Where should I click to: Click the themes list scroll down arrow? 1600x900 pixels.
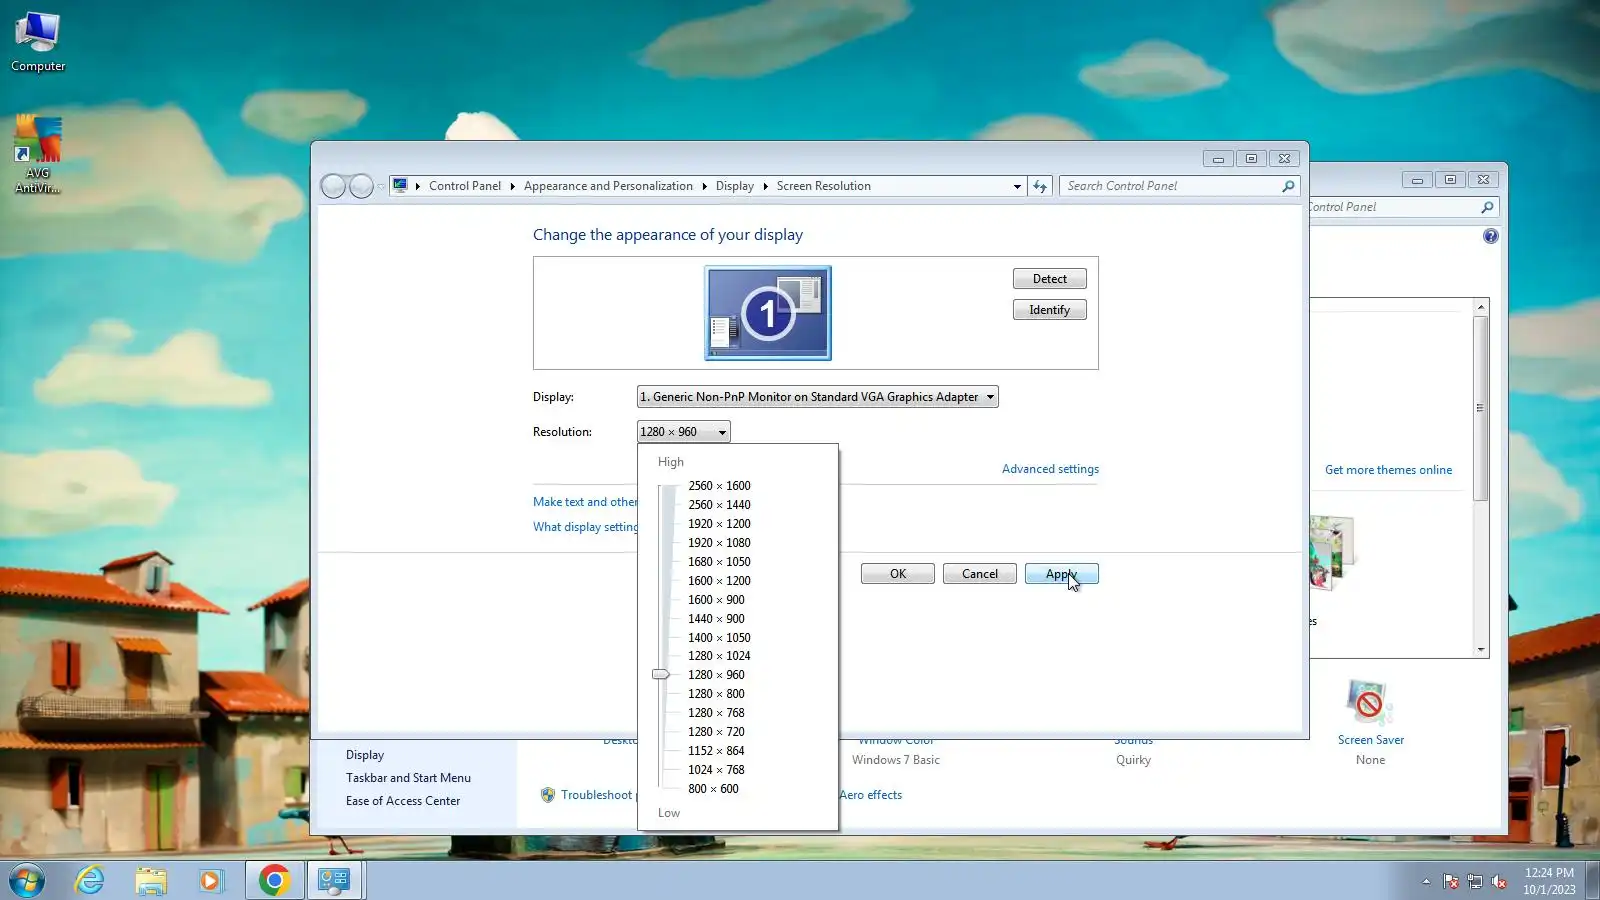[1481, 649]
